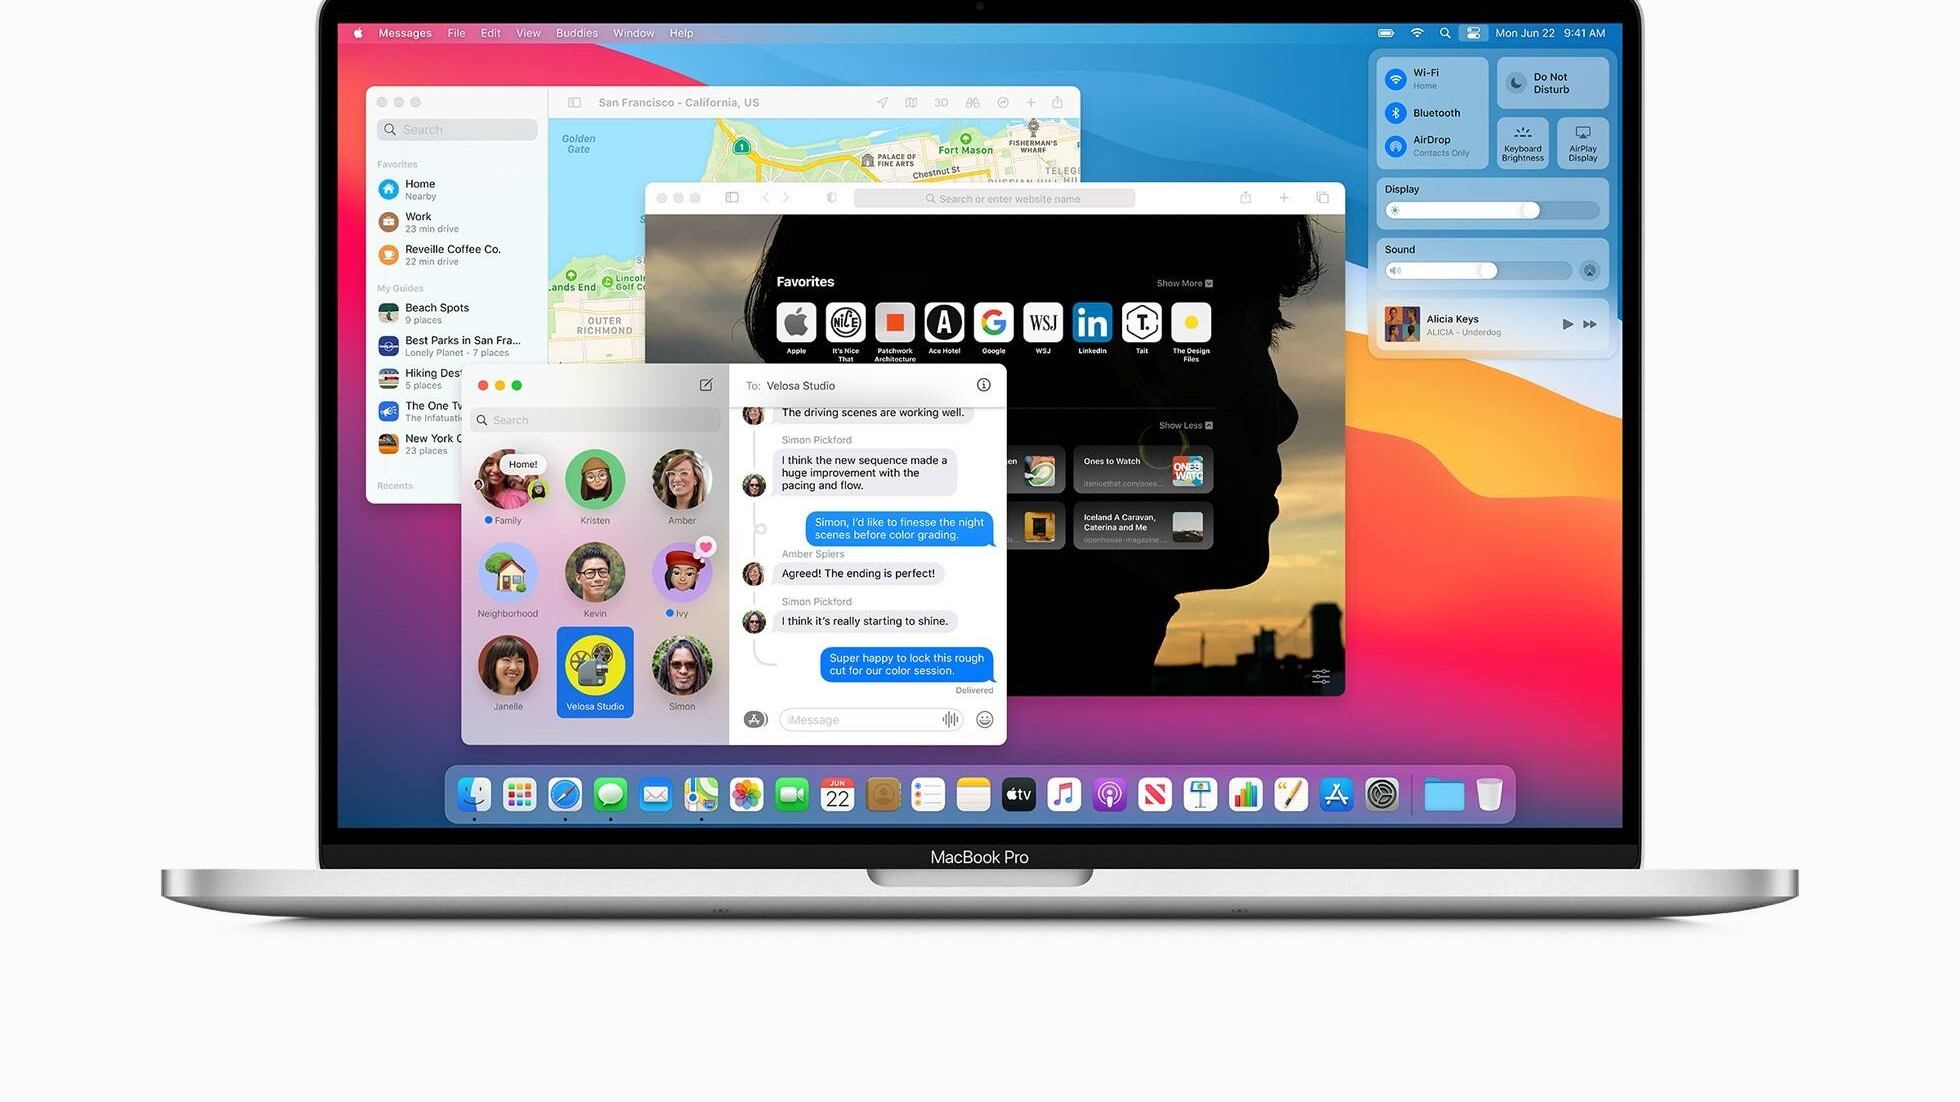The image size is (1960, 1102).
Task: Select Beach Spots guide in Maps
Action: pyautogui.click(x=437, y=313)
